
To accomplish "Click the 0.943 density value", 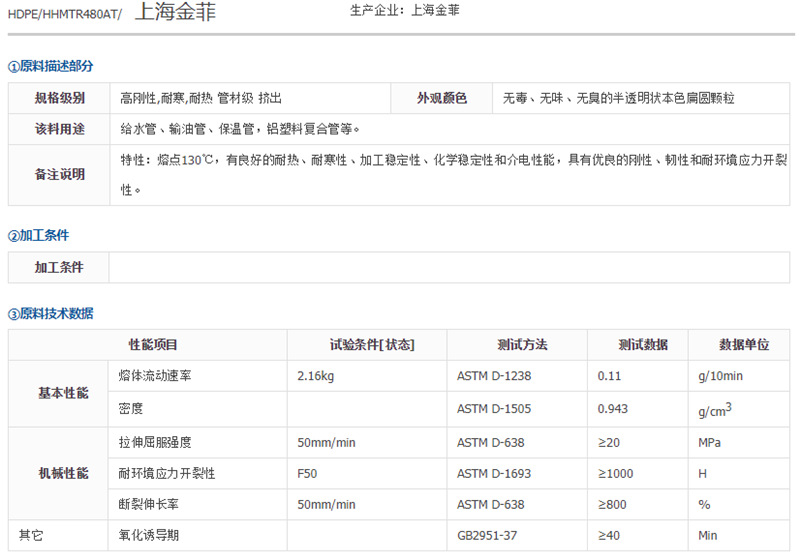I will (613, 409).
